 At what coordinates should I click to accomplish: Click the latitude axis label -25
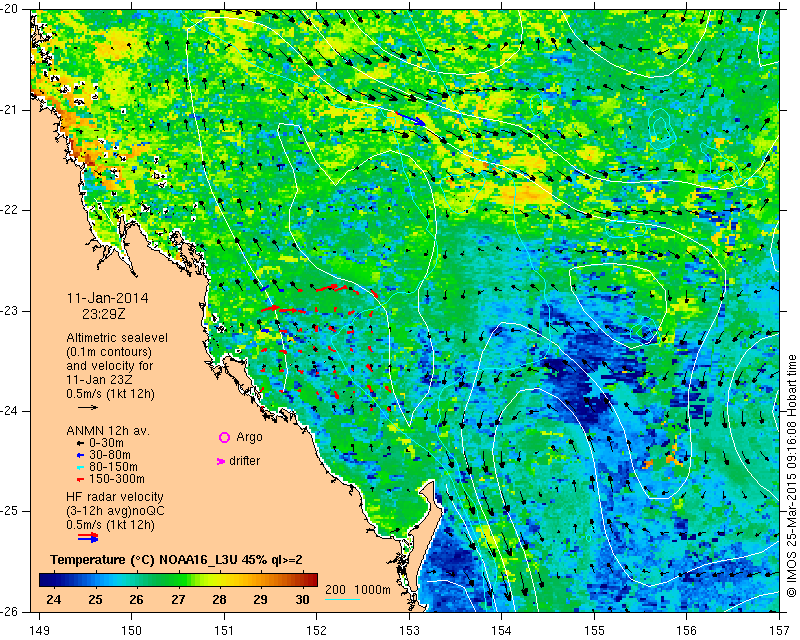(x=10, y=511)
